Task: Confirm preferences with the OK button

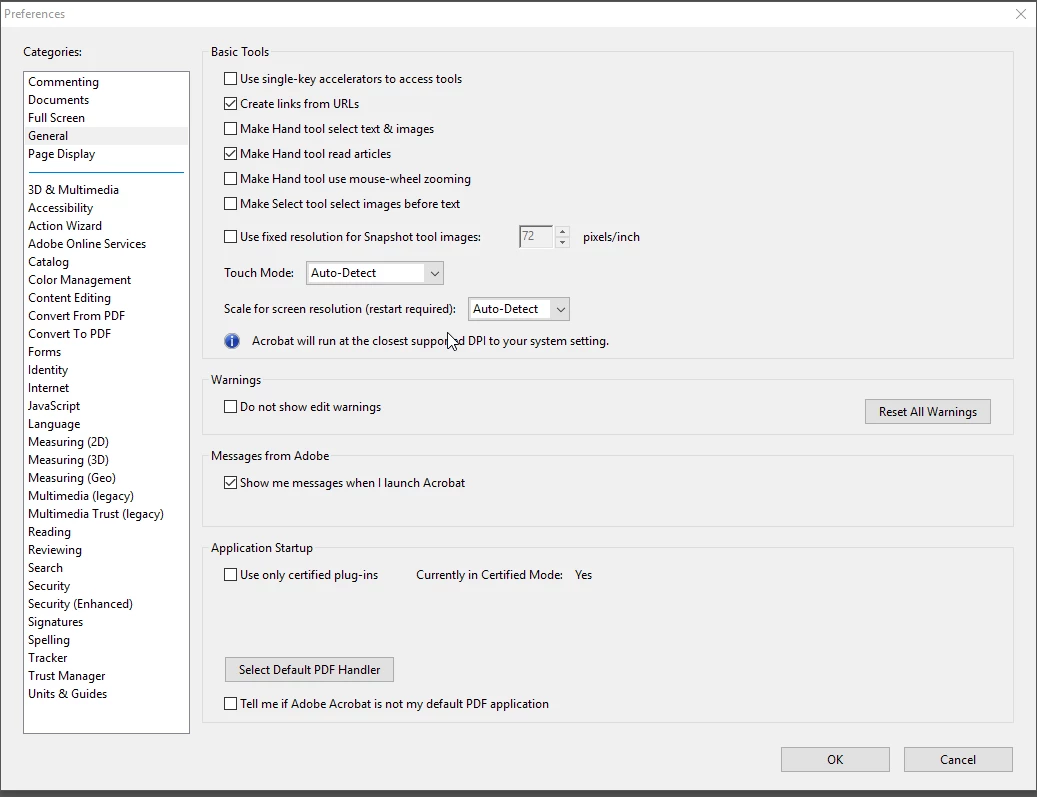Action: click(x=835, y=759)
